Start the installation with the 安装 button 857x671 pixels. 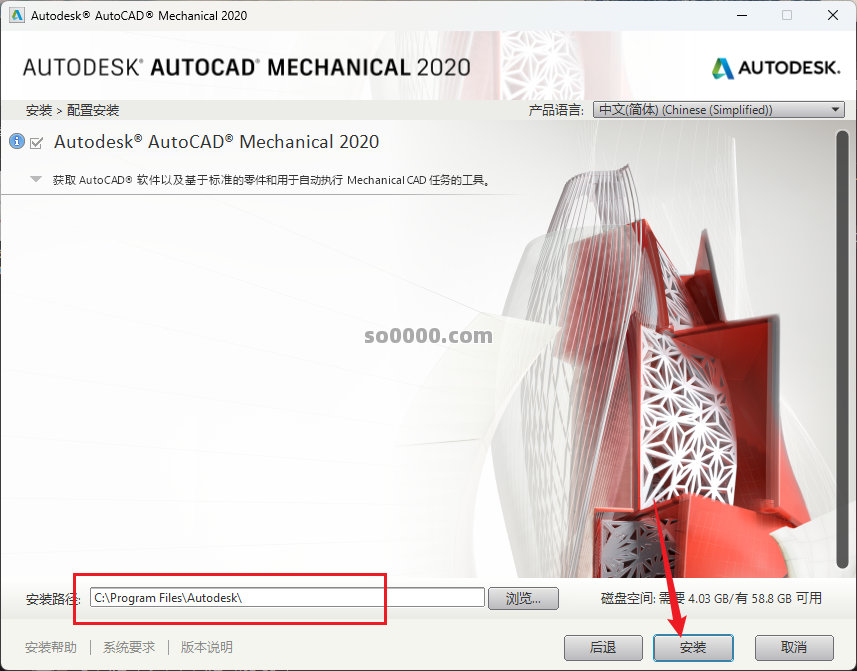[x=693, y=647]
